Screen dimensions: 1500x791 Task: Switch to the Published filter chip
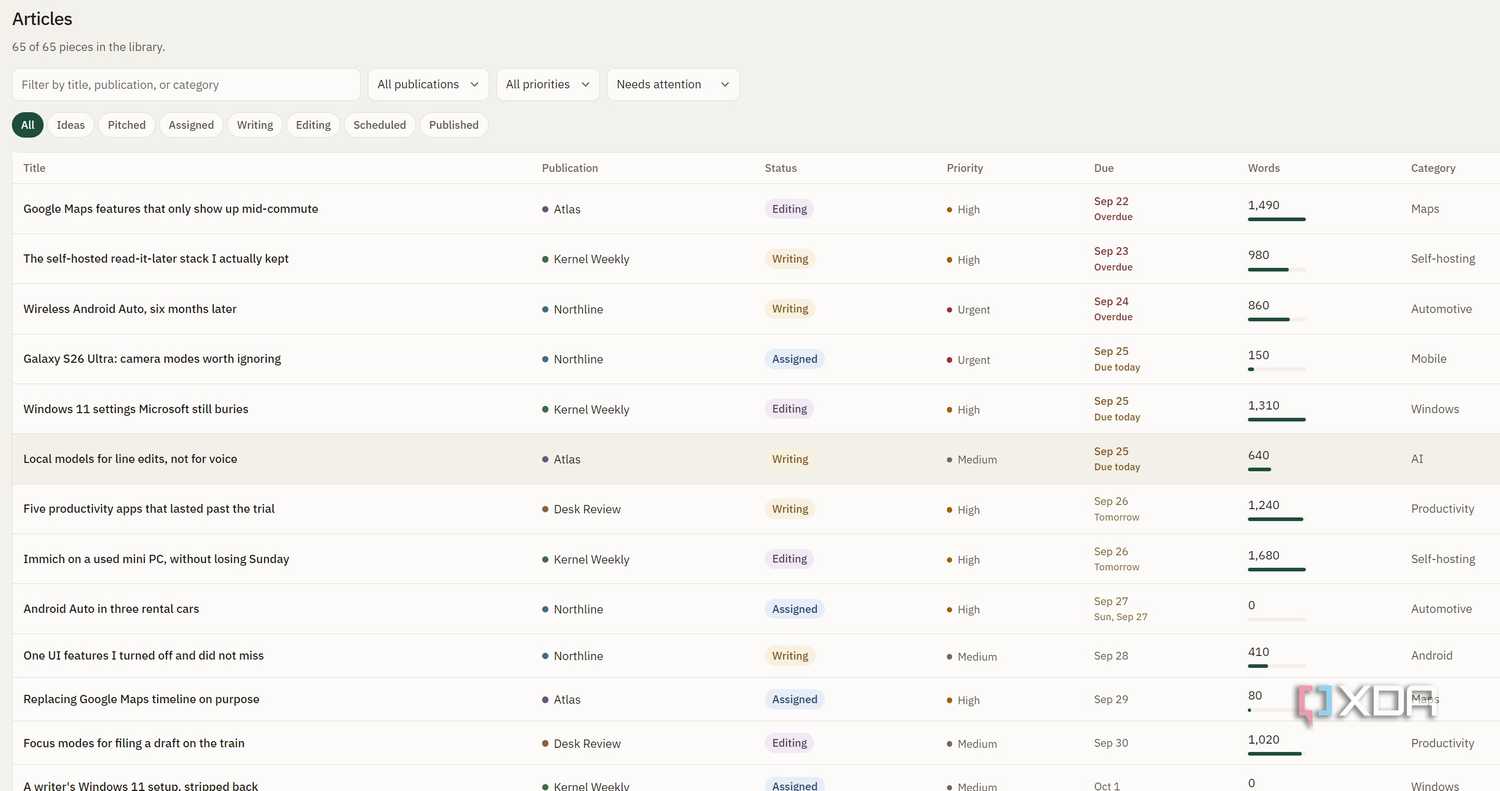pyautogui.click(x=454, y=125)
